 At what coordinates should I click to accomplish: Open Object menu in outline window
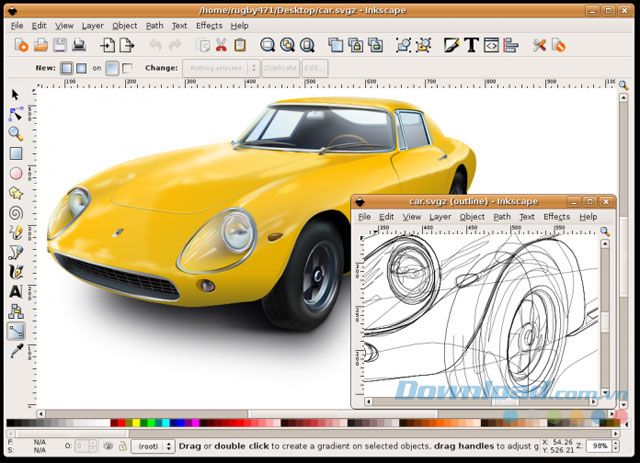click(472, 217)
